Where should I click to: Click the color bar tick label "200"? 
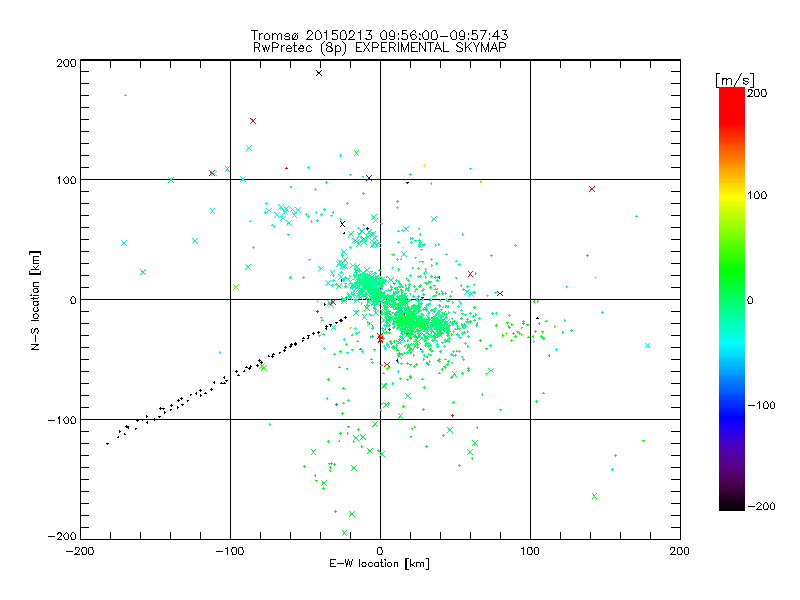[757, 93]
